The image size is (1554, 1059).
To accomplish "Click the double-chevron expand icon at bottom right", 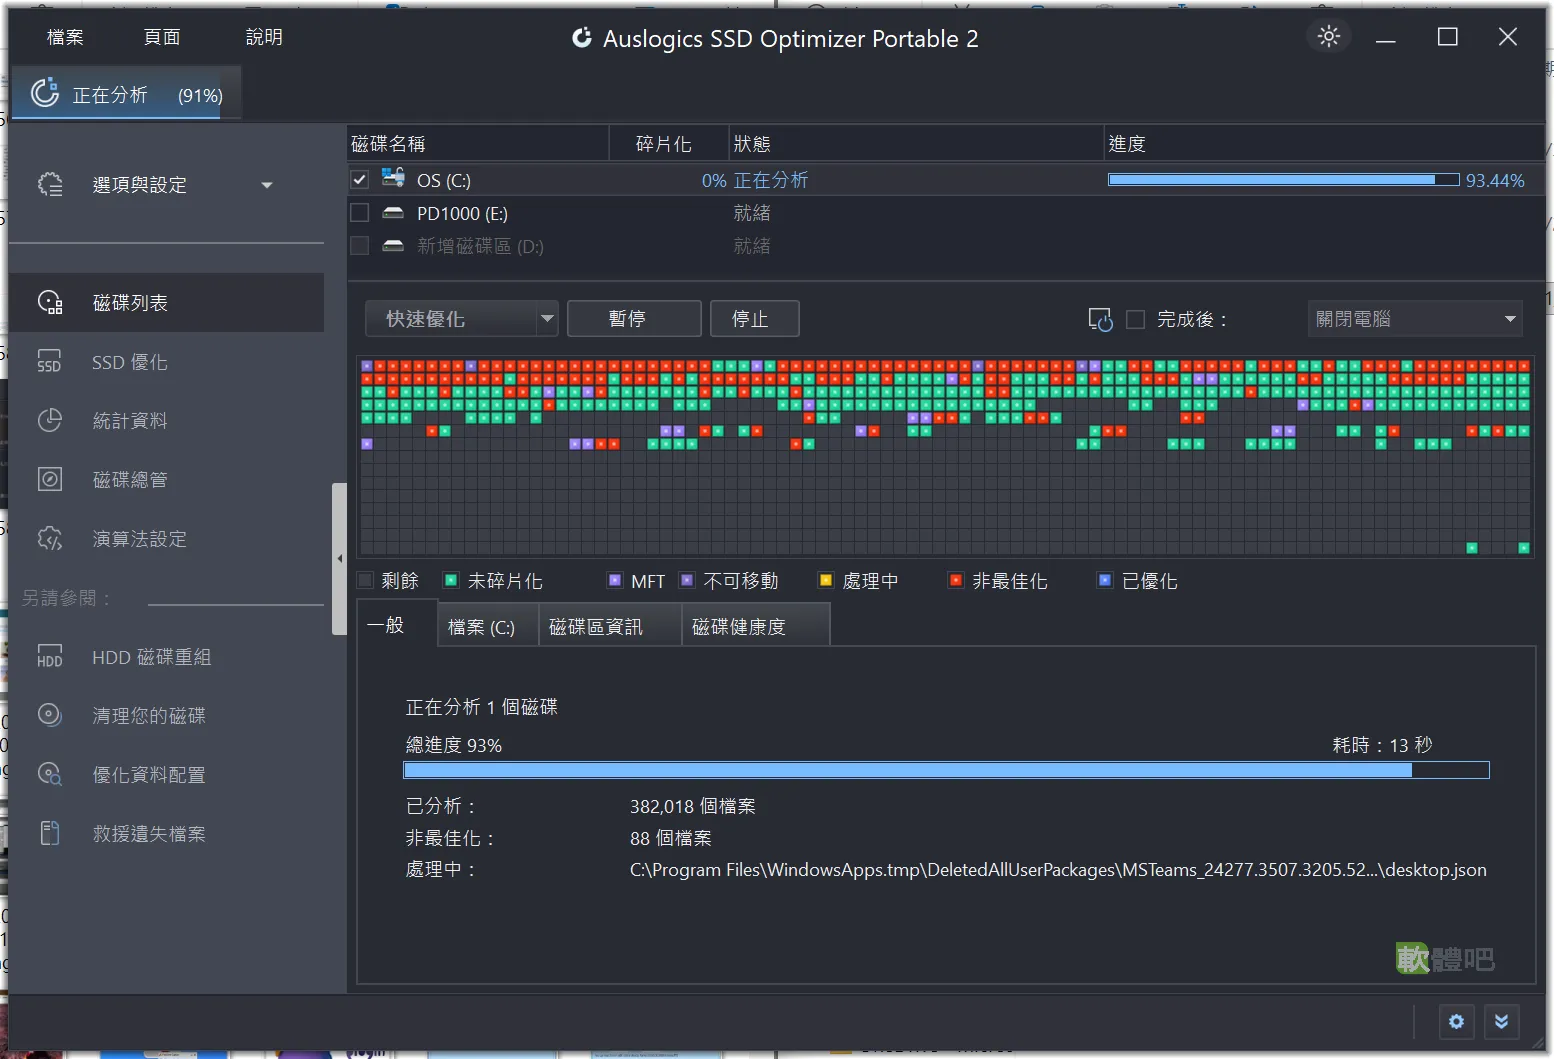I will pos(1502,1022).
